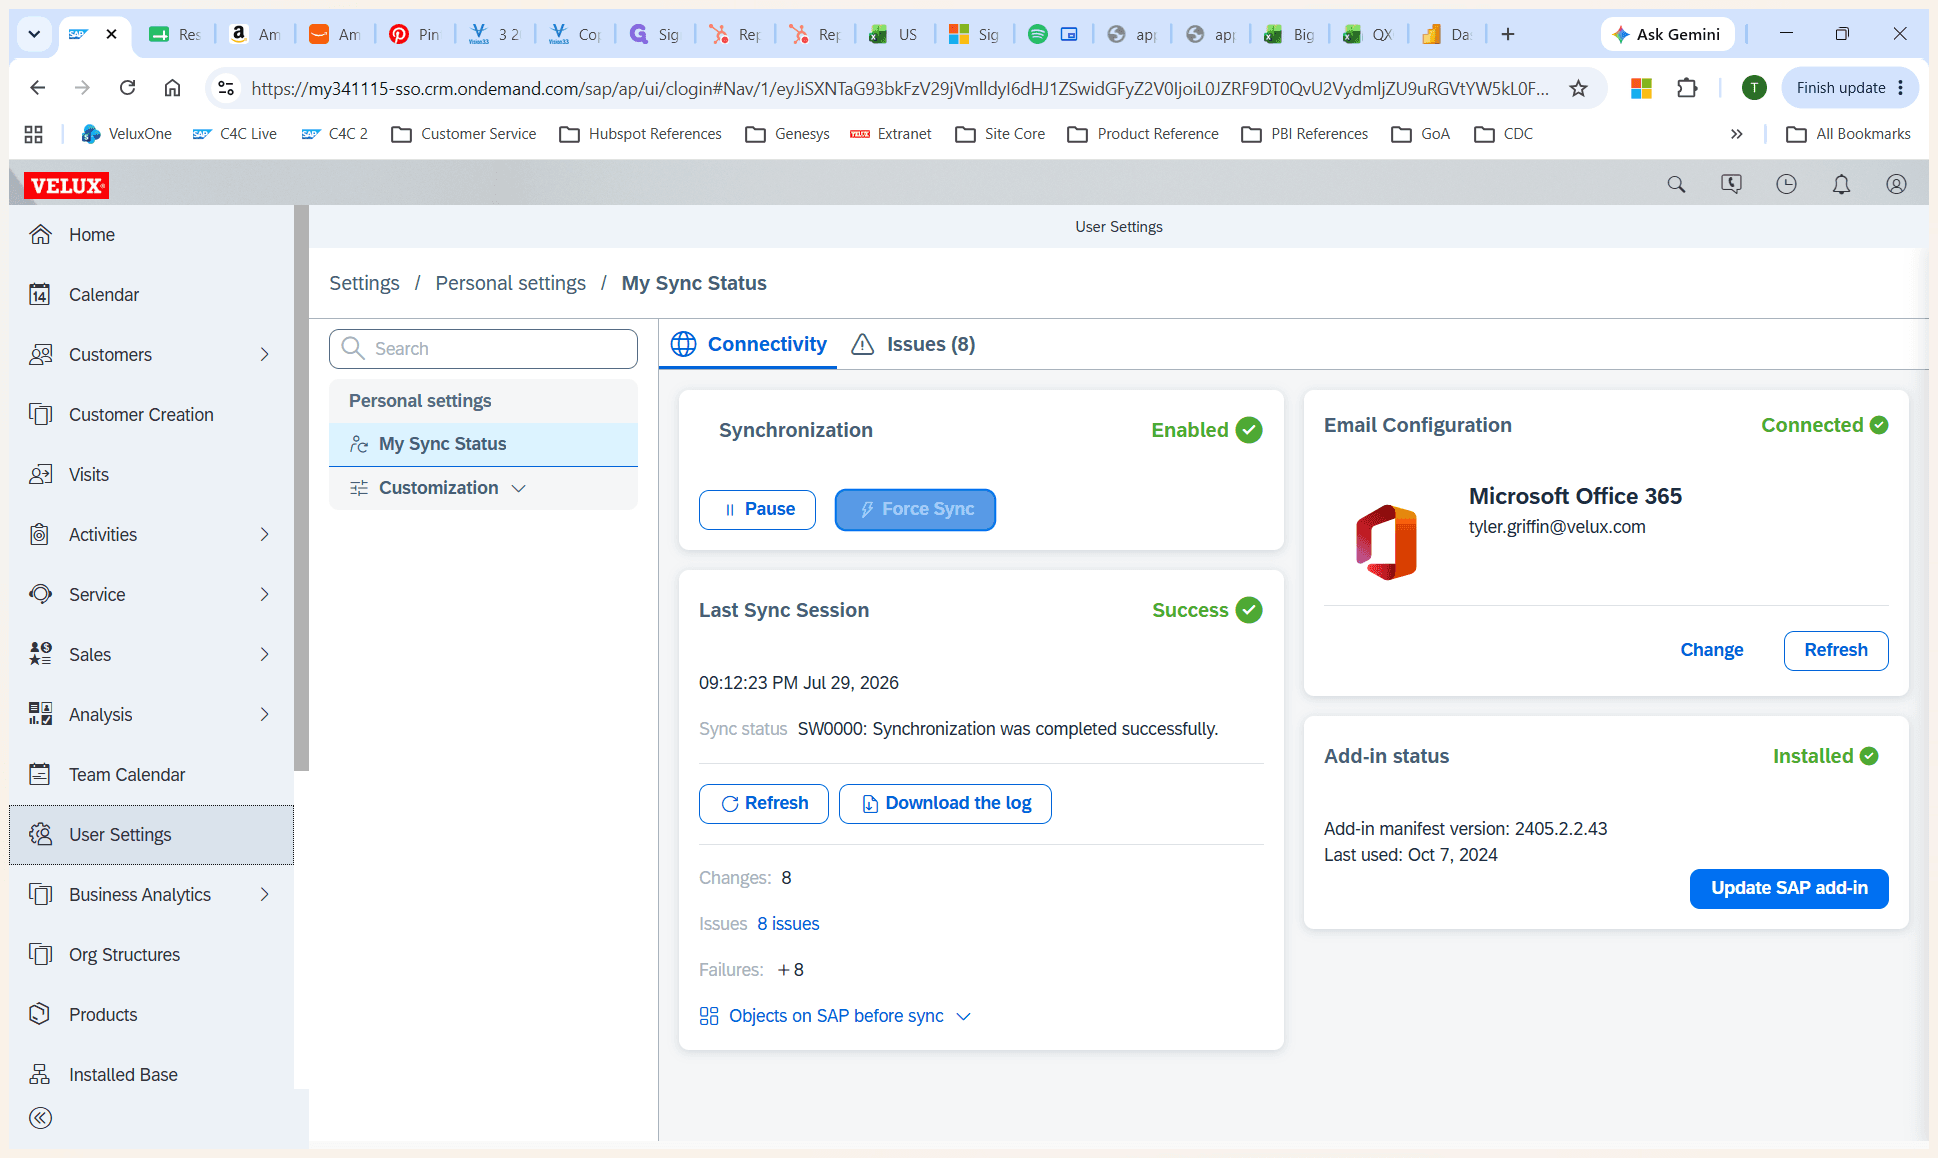Screen dimensions: 1938x1158
Task: Select My Sync Status in settings list
Action: [483, 444]
